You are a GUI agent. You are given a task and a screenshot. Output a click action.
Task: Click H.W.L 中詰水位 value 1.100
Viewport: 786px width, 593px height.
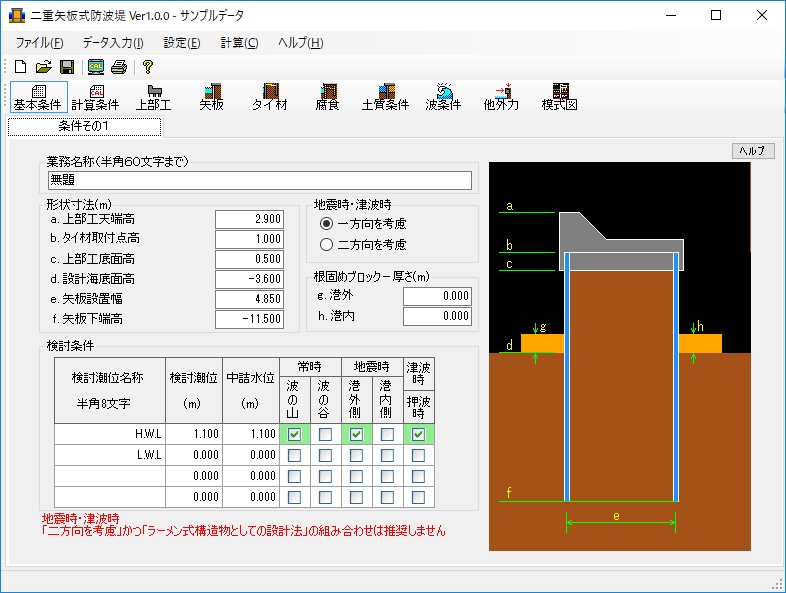(x=251, y=434)
